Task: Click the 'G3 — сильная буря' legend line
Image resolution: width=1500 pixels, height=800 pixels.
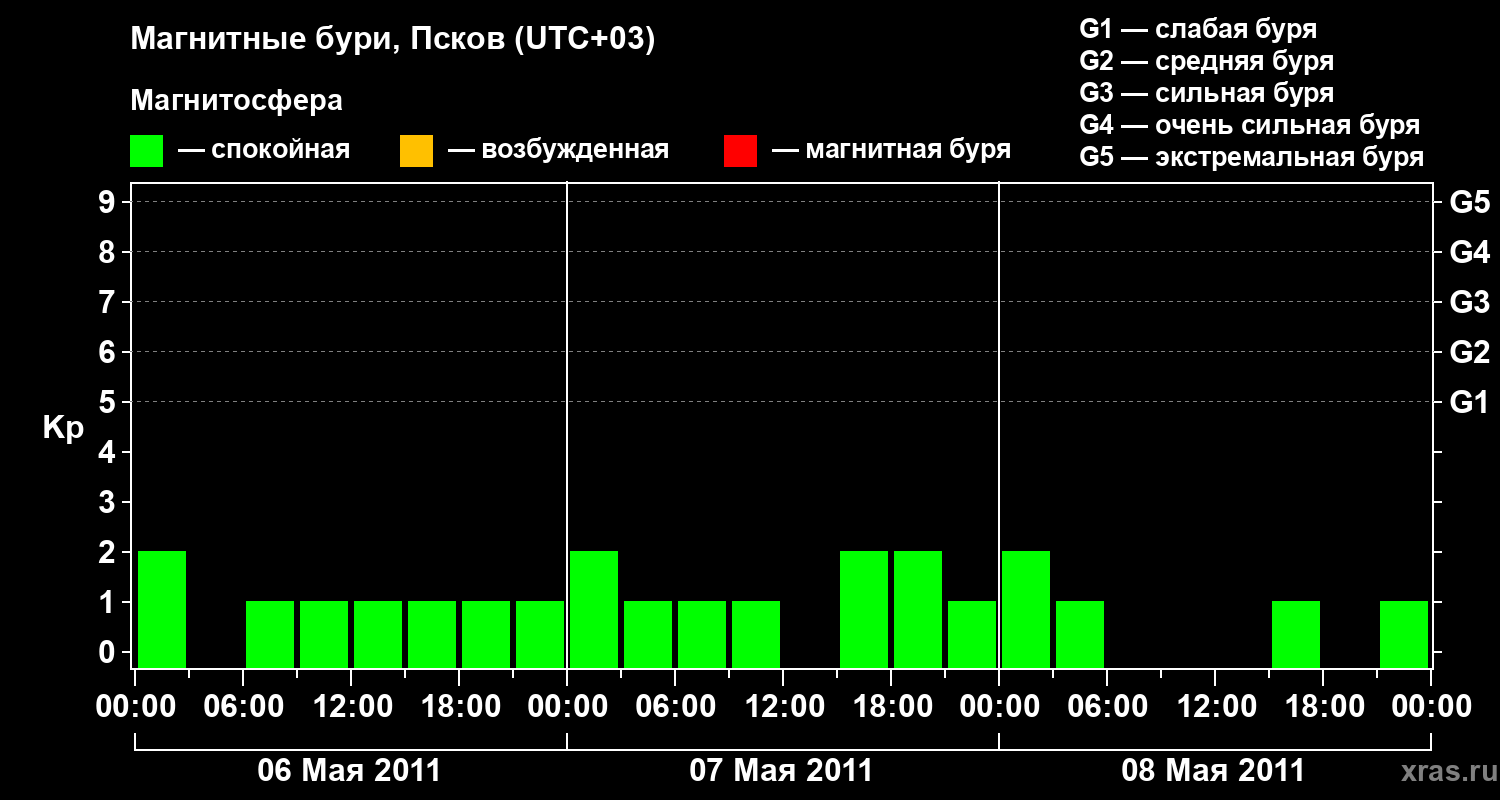Action: pyautogui.click(x=1207, y=93)
